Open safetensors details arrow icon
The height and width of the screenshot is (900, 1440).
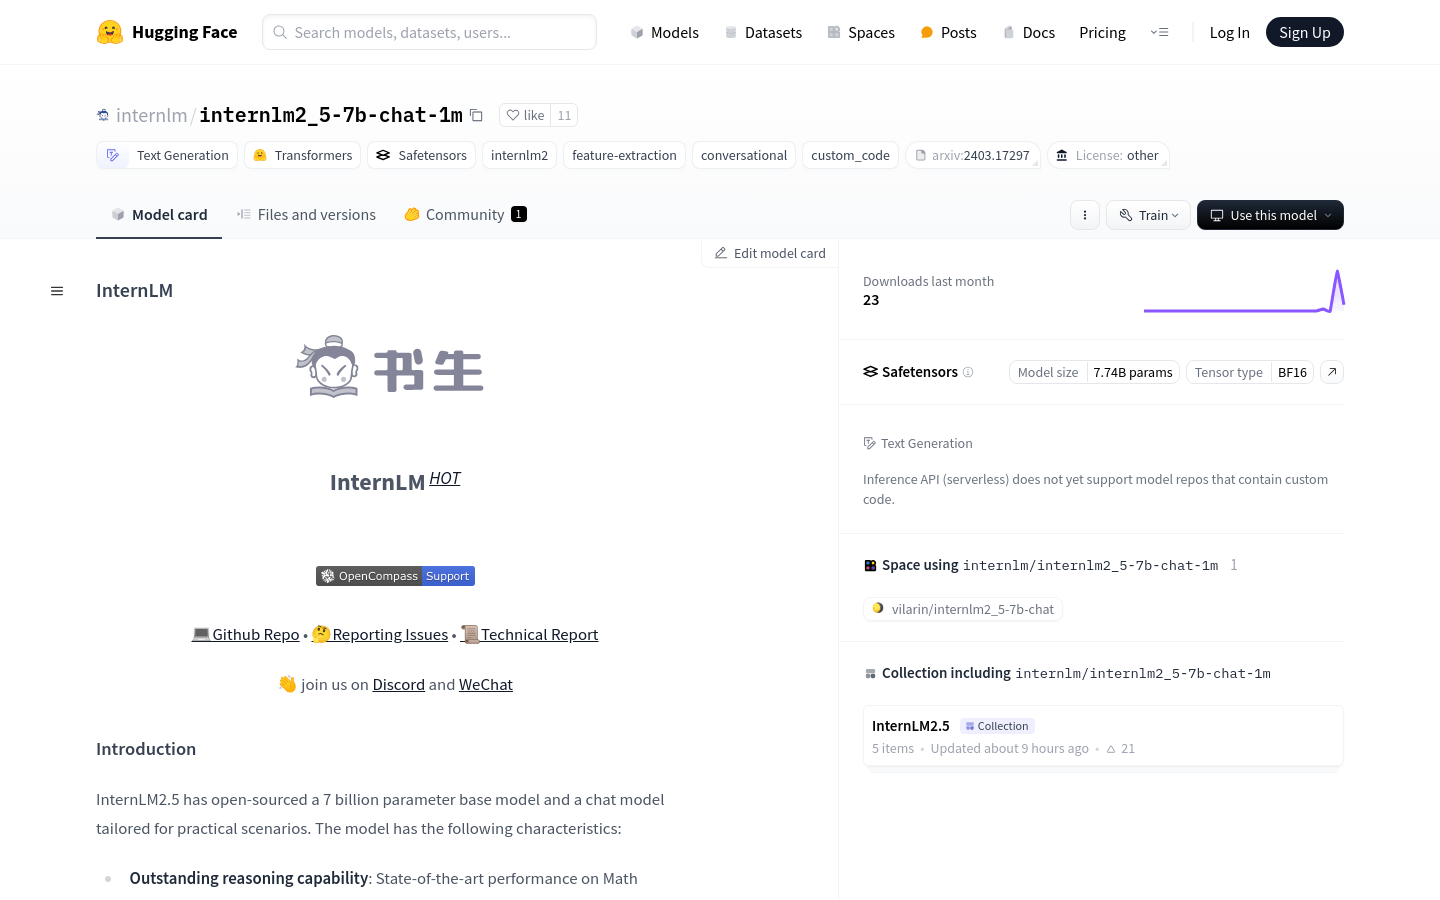click(x=1332, y=372)
